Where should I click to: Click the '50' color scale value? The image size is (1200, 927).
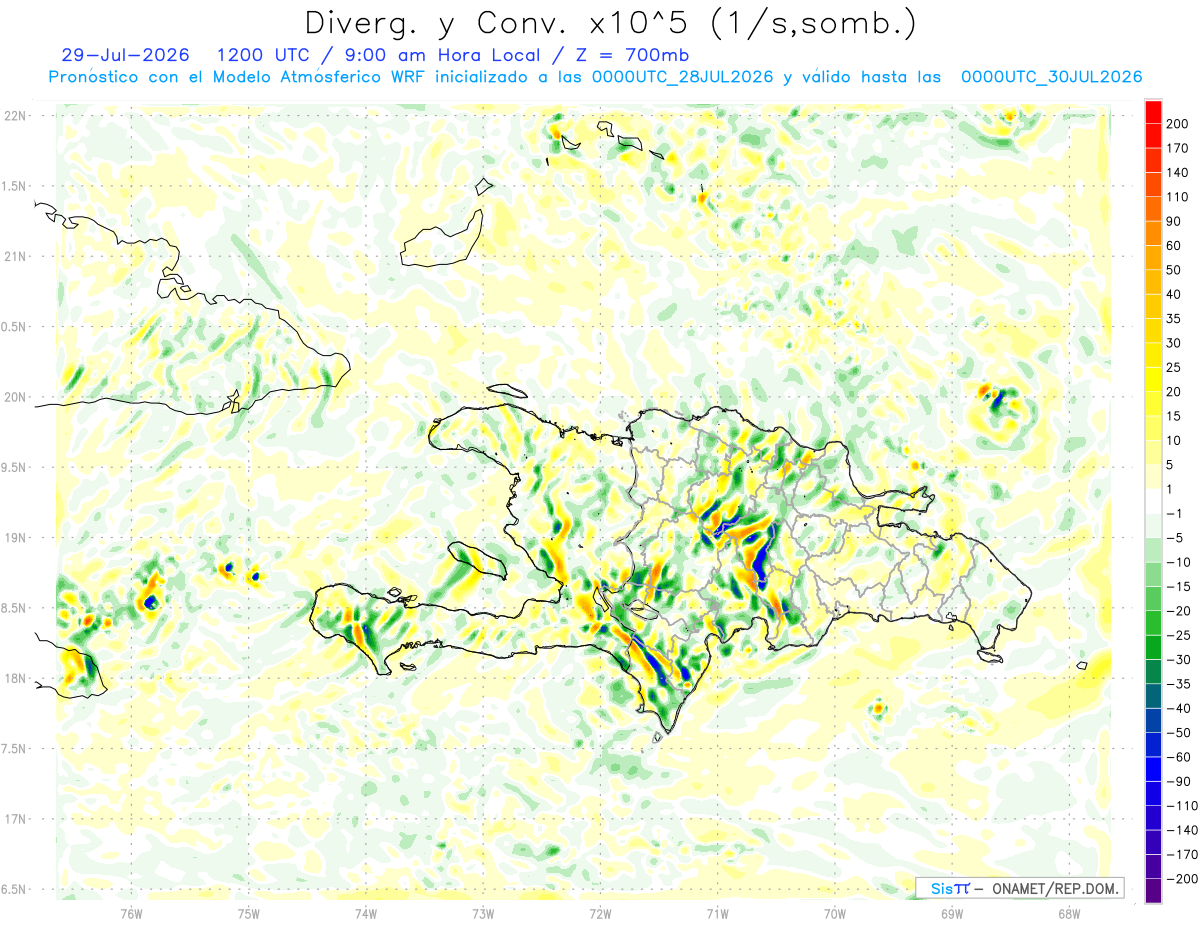click(x=1174, y=270)
